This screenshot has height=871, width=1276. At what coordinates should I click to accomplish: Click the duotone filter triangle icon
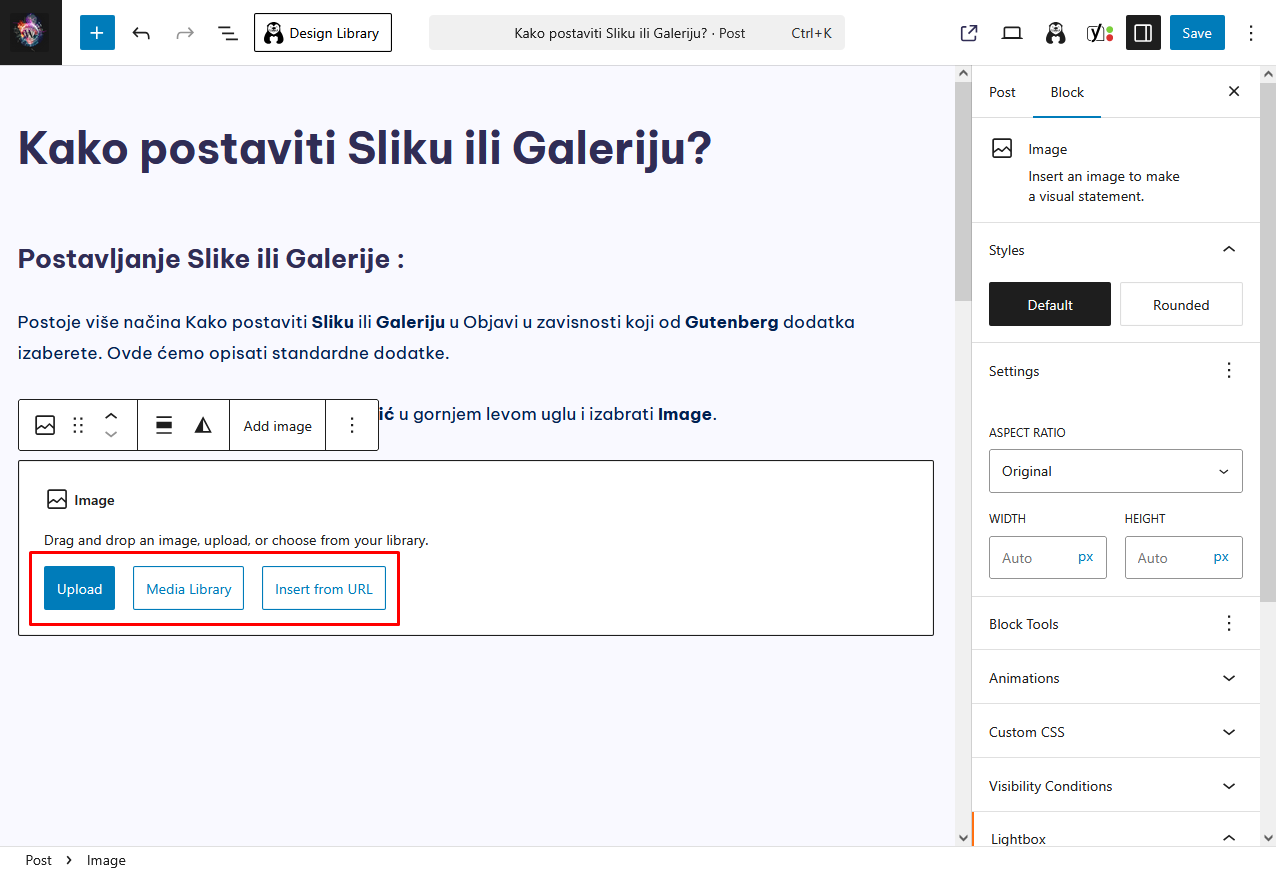tap(203, 425)
